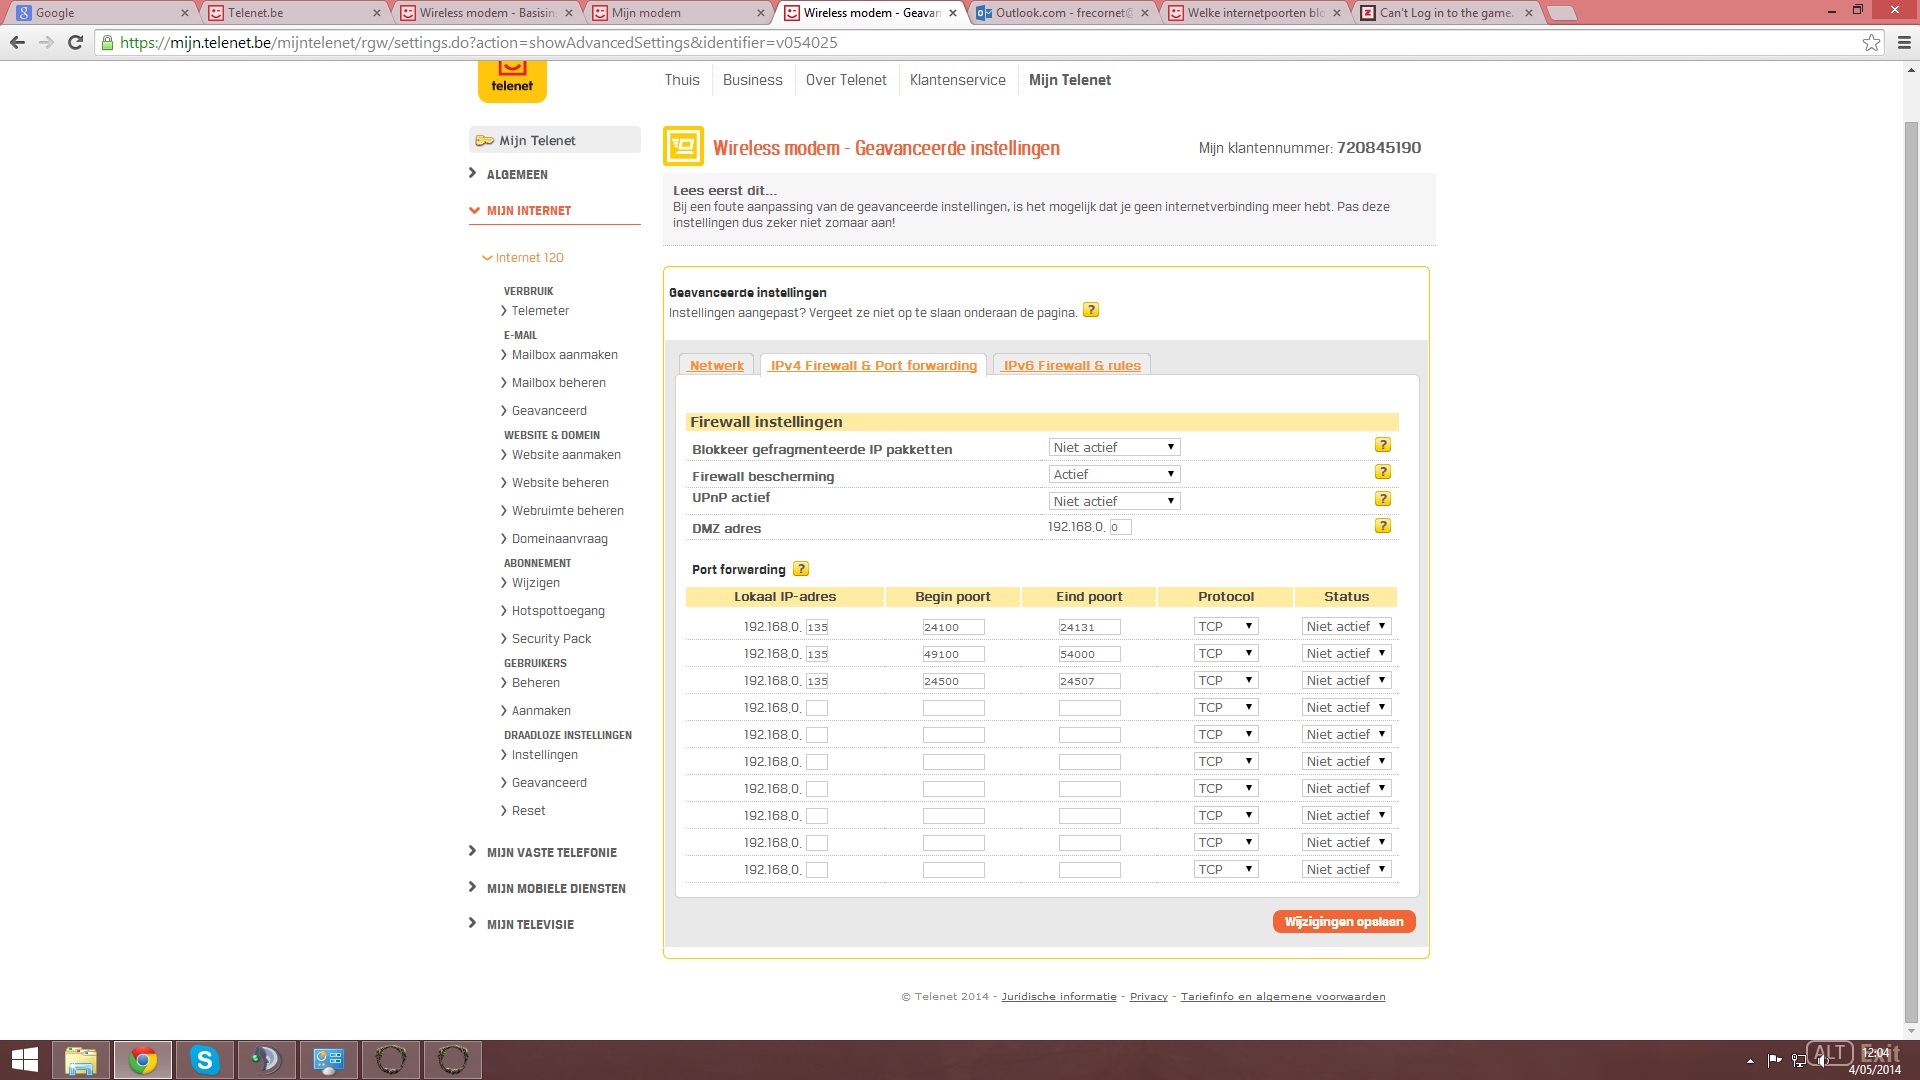Open File Explorer from taskbar

pos(81,1060)
